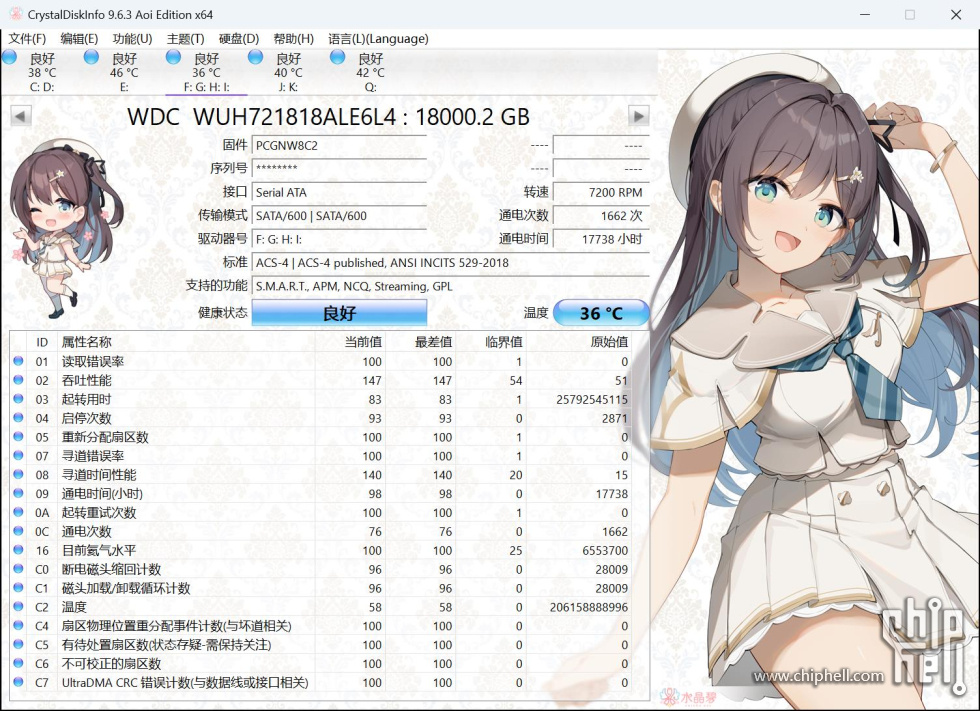Click the status dot for 16 目前氦气水平

tap(18, 550)
